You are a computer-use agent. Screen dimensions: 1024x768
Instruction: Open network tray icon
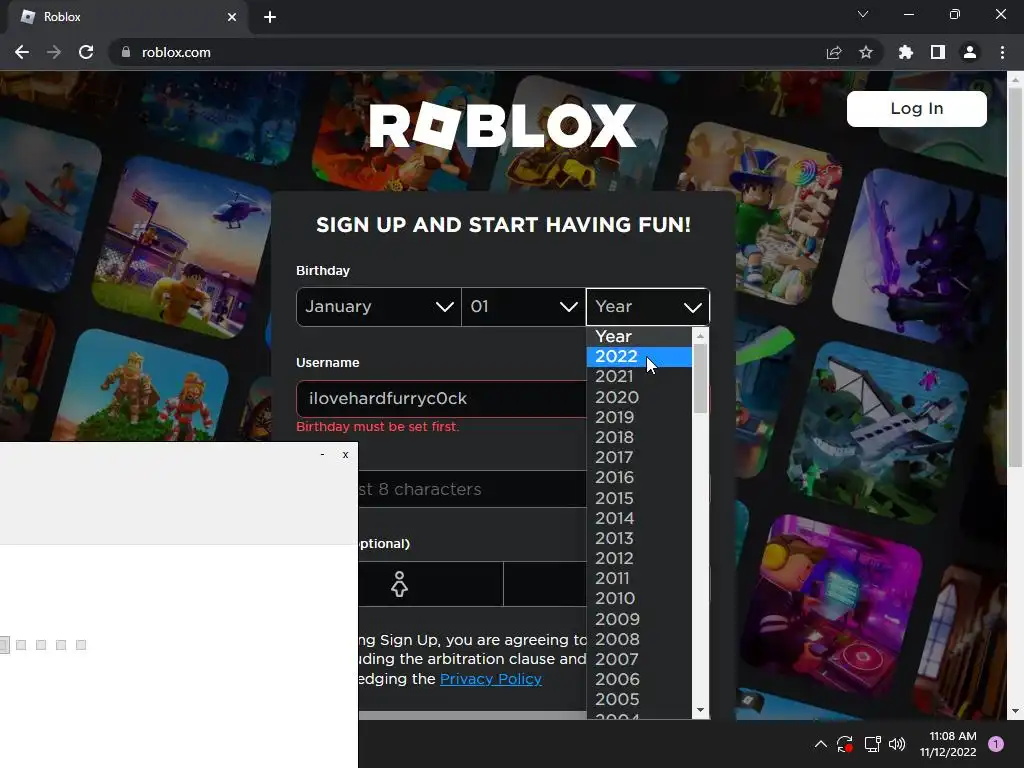click(872, 744)
